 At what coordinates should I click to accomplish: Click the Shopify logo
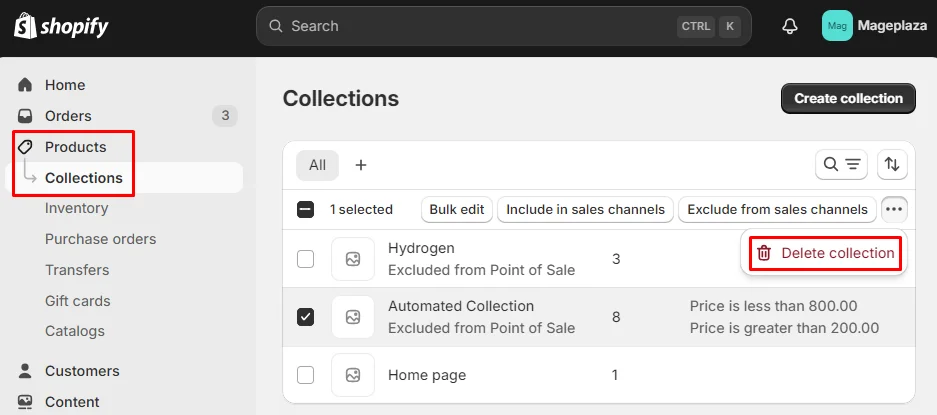point(62,26)
